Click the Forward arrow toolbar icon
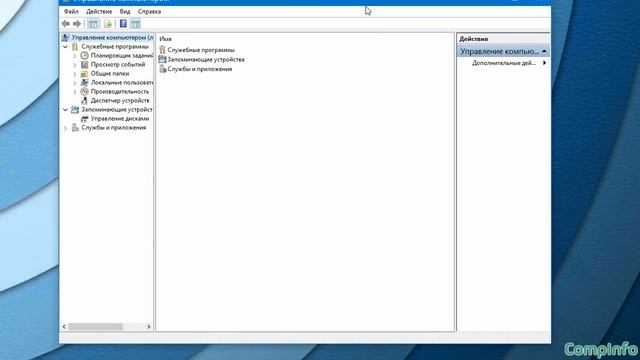This screenshot has height=360, width=640. (x=77, y=24)
